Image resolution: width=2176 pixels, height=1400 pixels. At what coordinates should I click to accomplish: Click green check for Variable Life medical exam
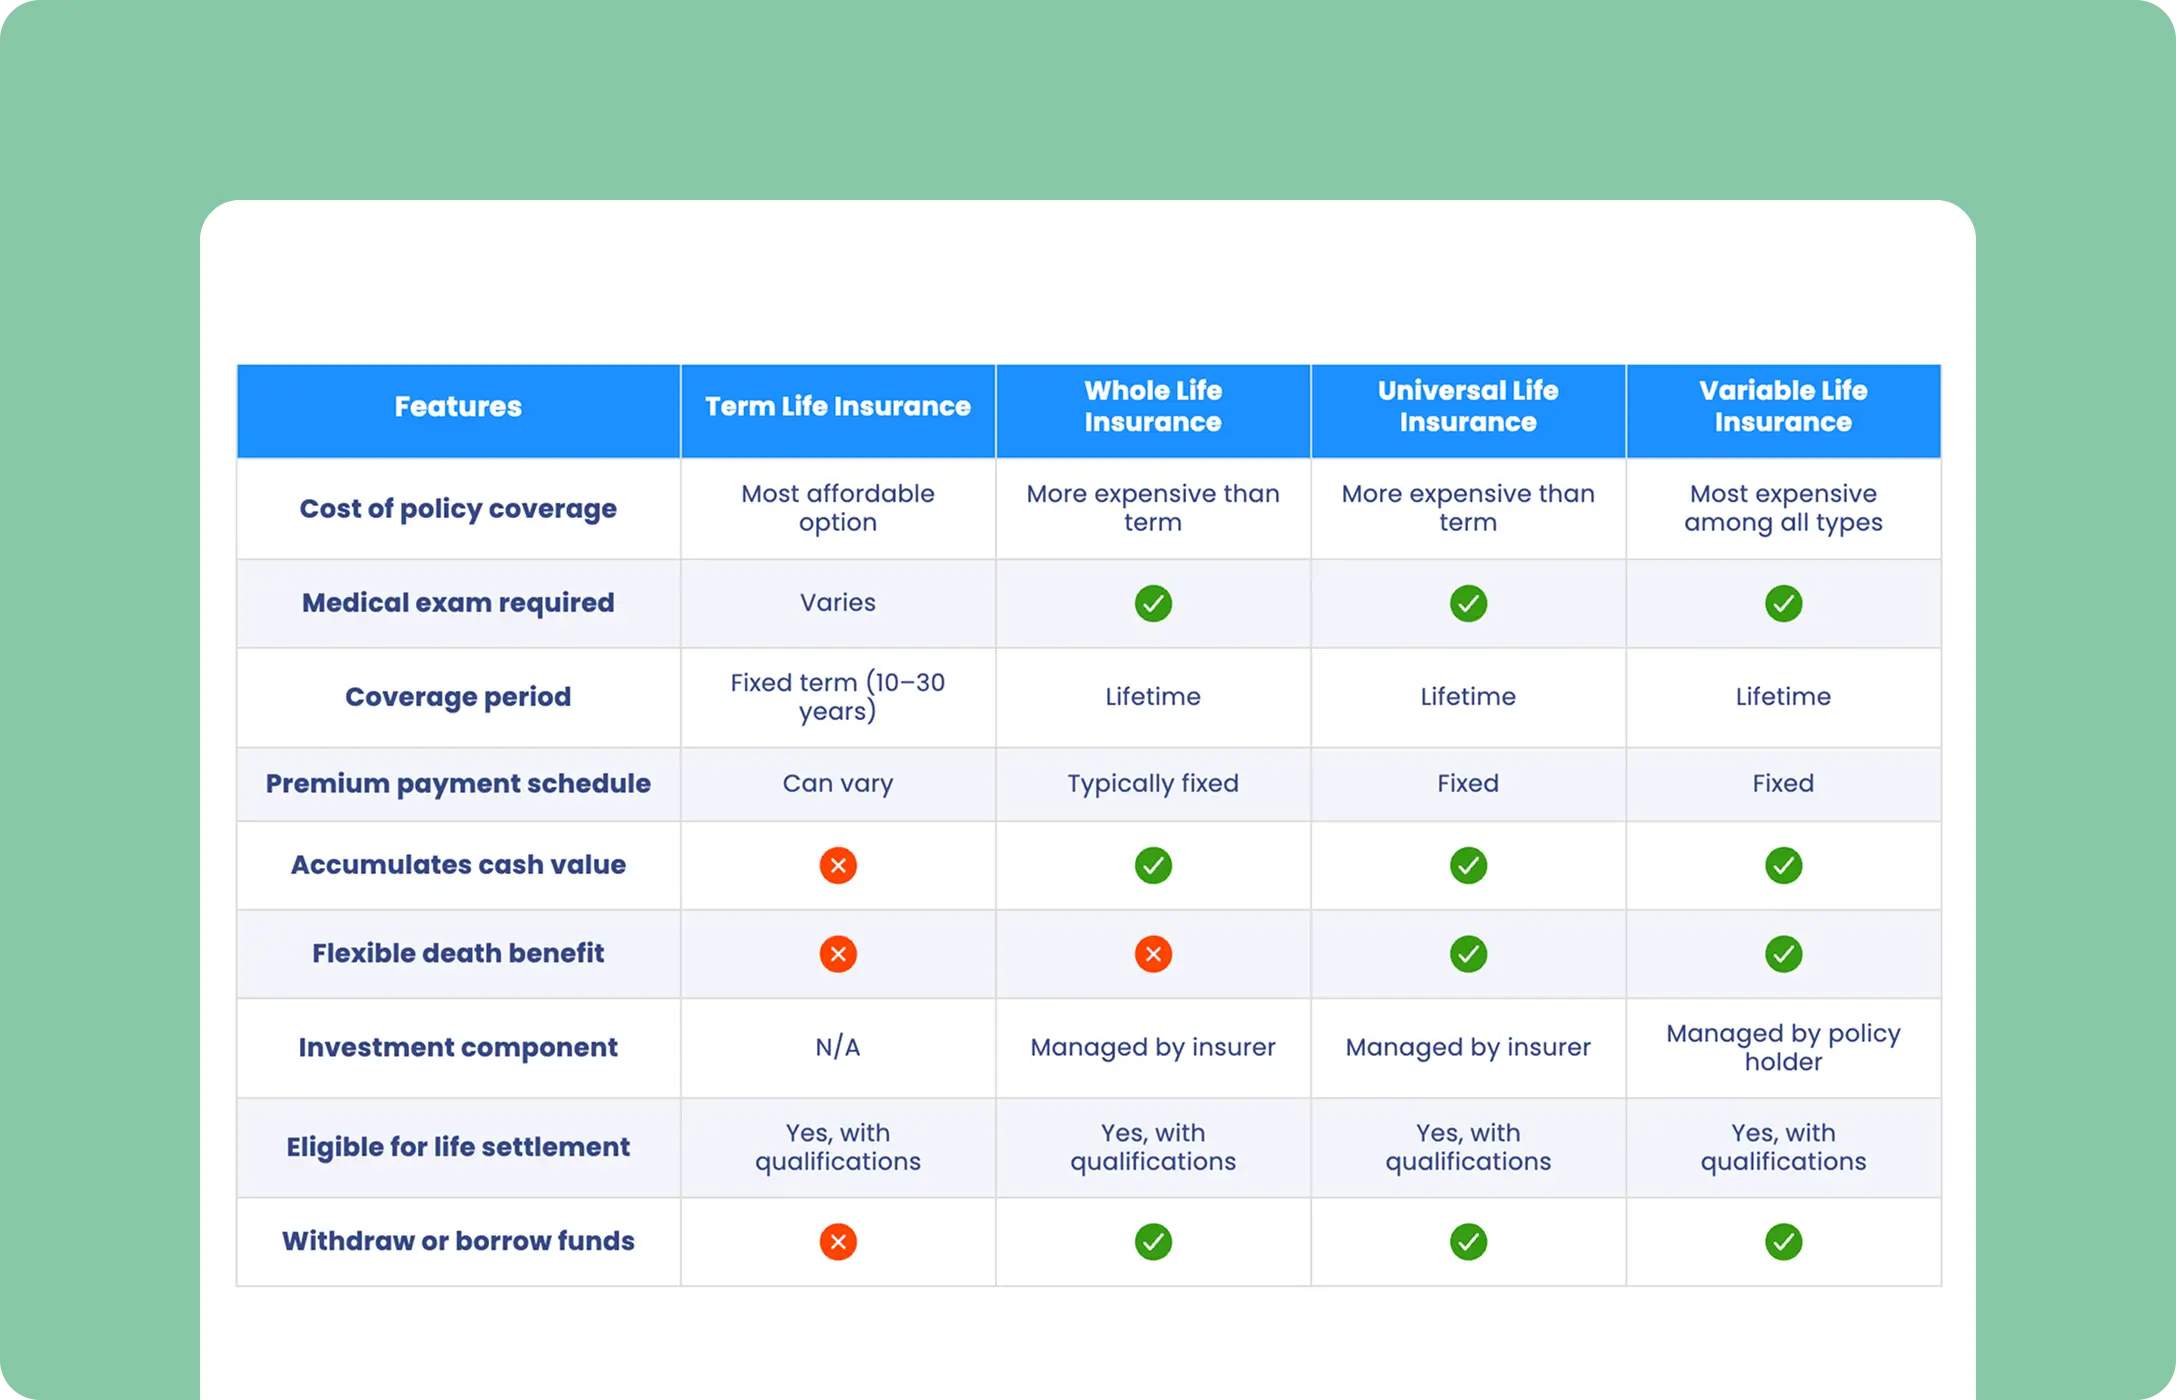click(1783, 603)
